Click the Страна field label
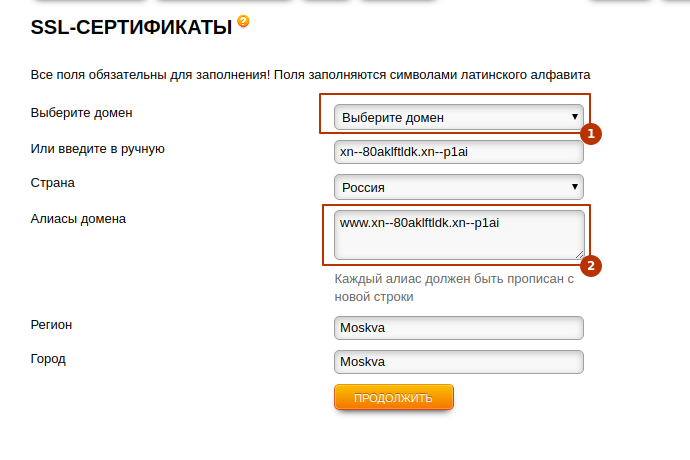The image size is (690, 460). [53, 183]
